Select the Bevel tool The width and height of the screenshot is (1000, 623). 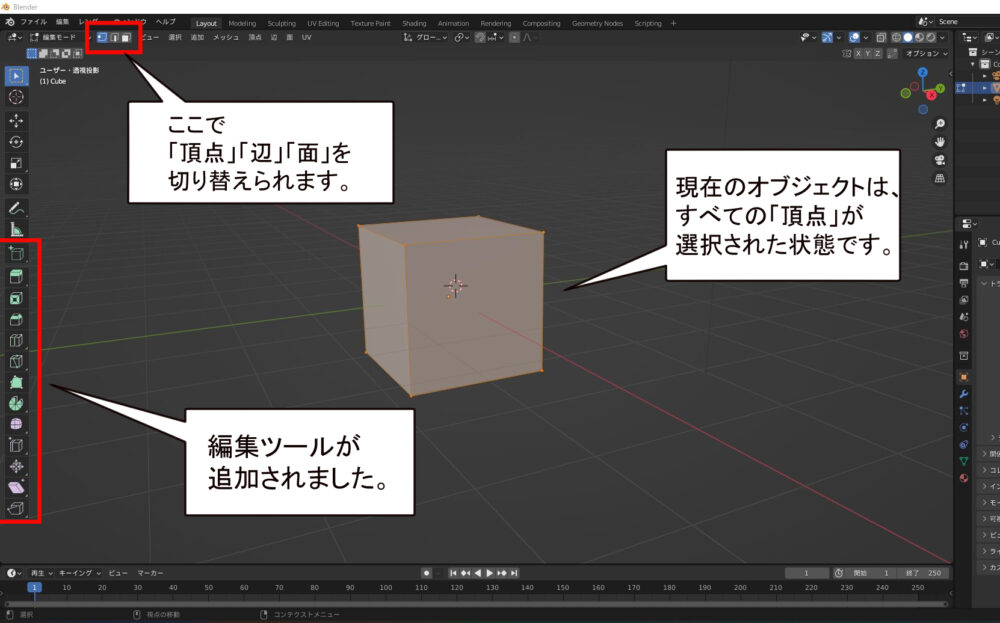tap(17, 319)
